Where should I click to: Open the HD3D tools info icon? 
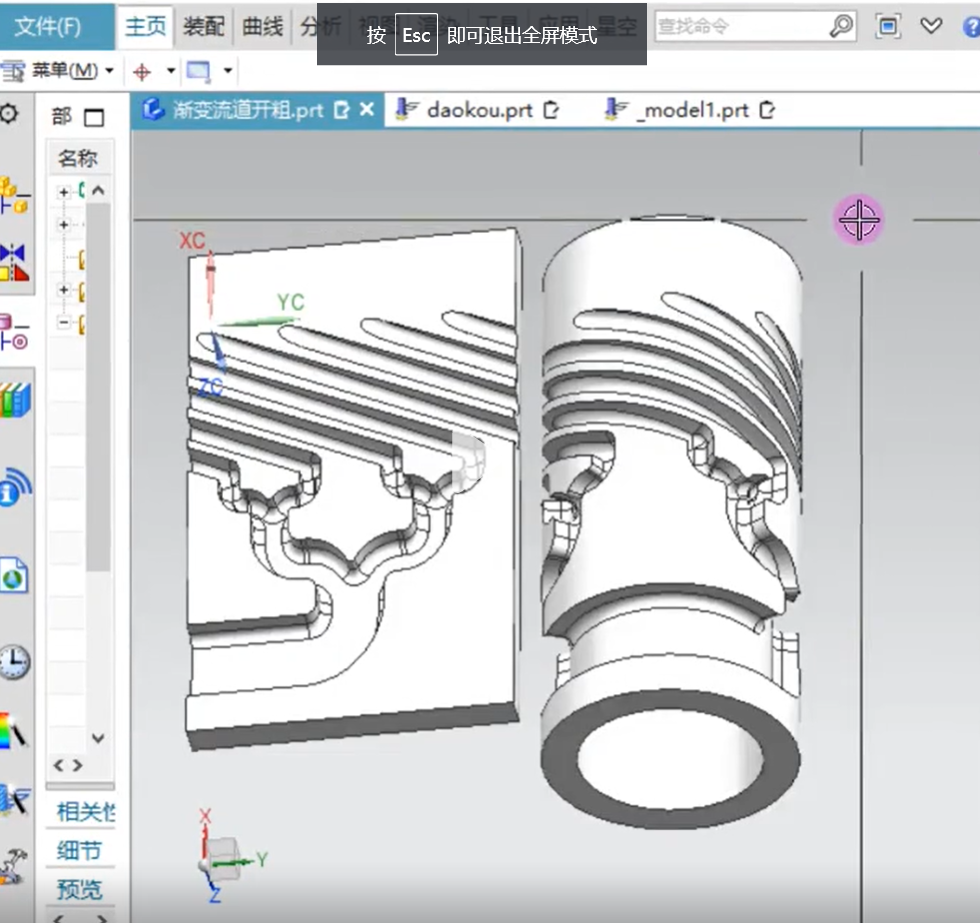pyautogui.click(x=15, y=487)
